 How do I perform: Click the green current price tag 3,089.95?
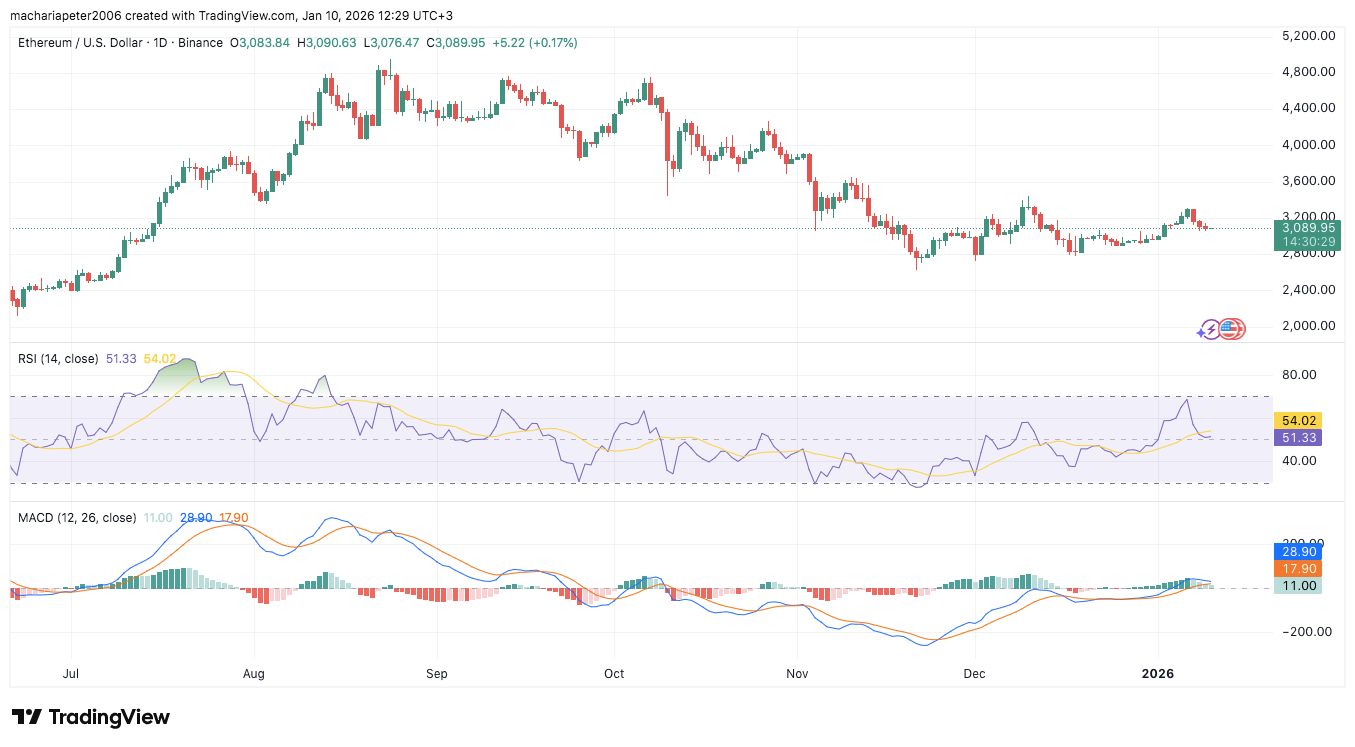[1307, 228]
